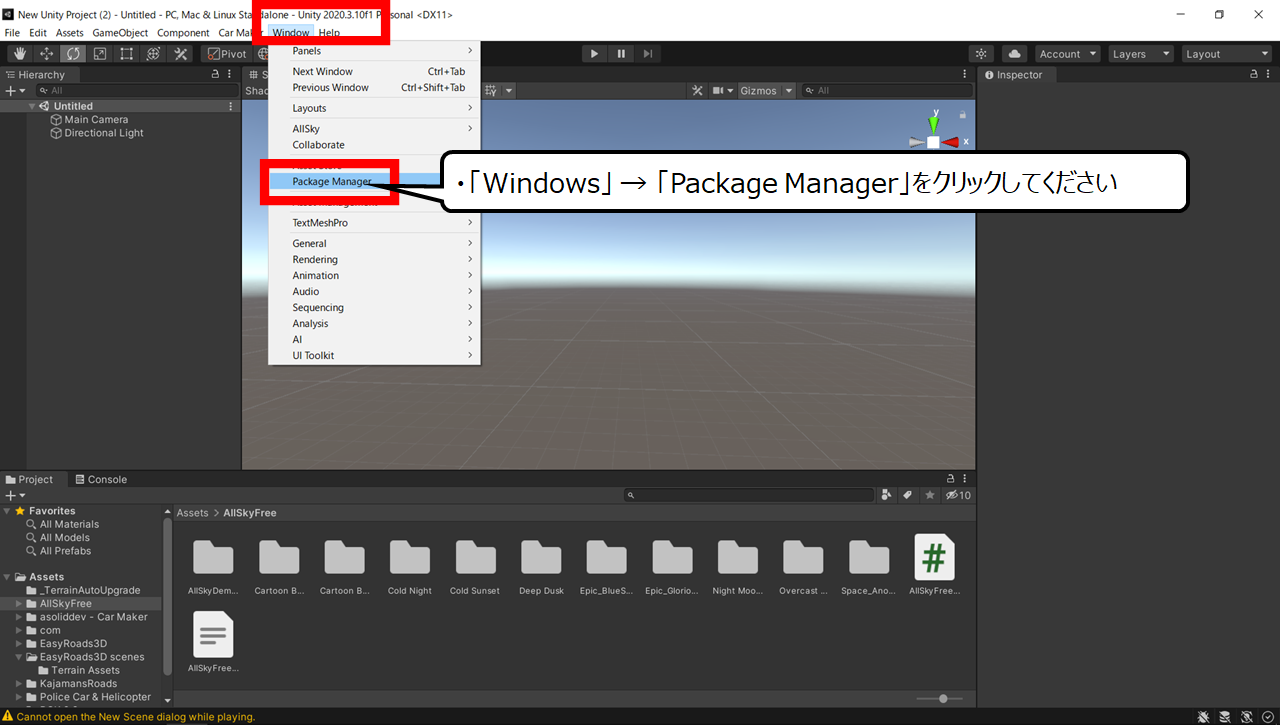Open custom editor tools wrench icon

click(x=181, y=54)
